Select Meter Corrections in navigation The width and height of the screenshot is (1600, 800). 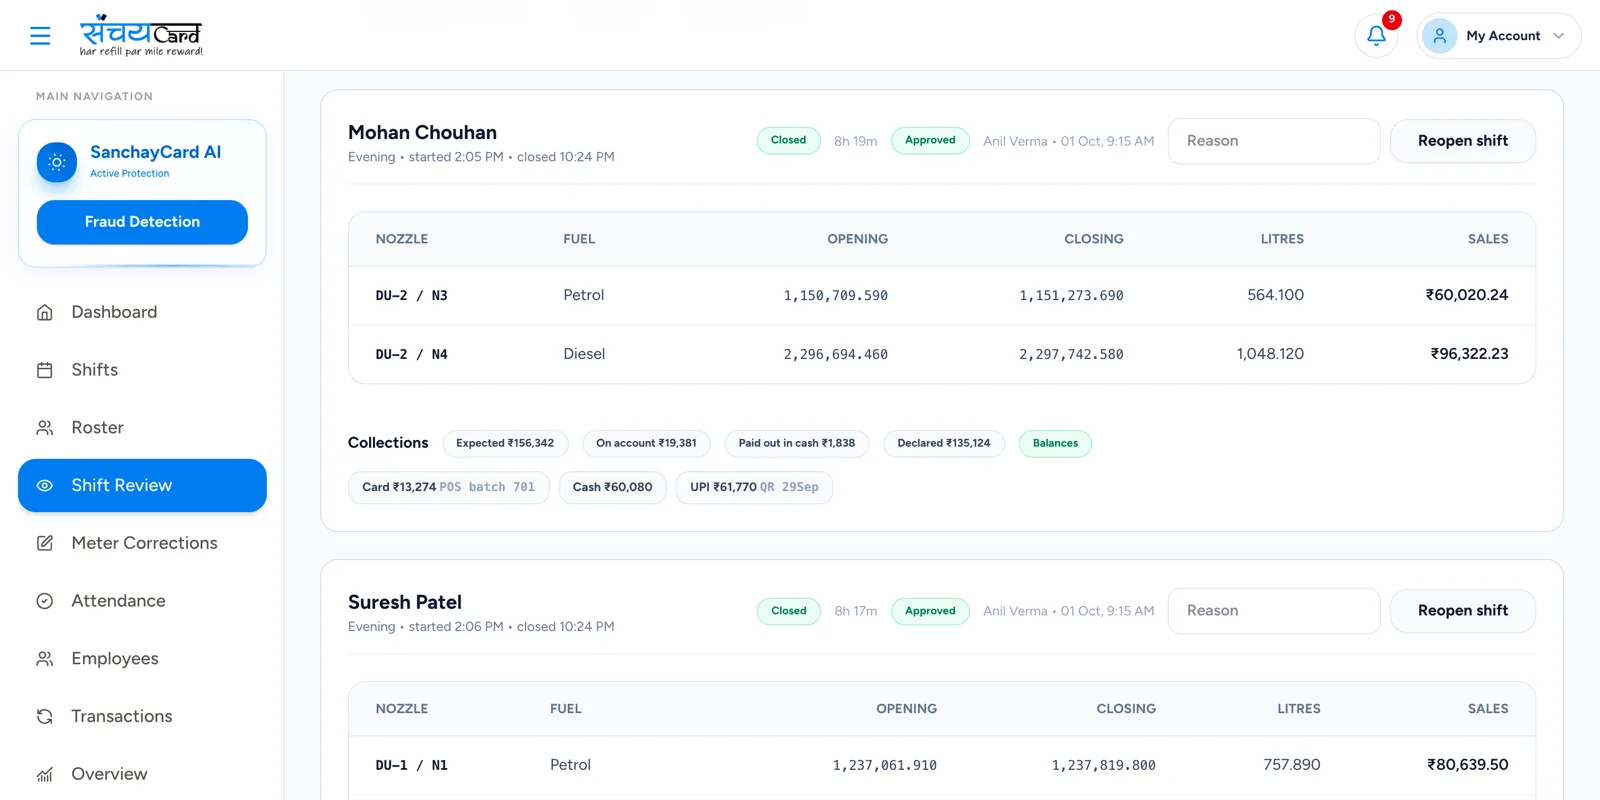pos(142,543)
